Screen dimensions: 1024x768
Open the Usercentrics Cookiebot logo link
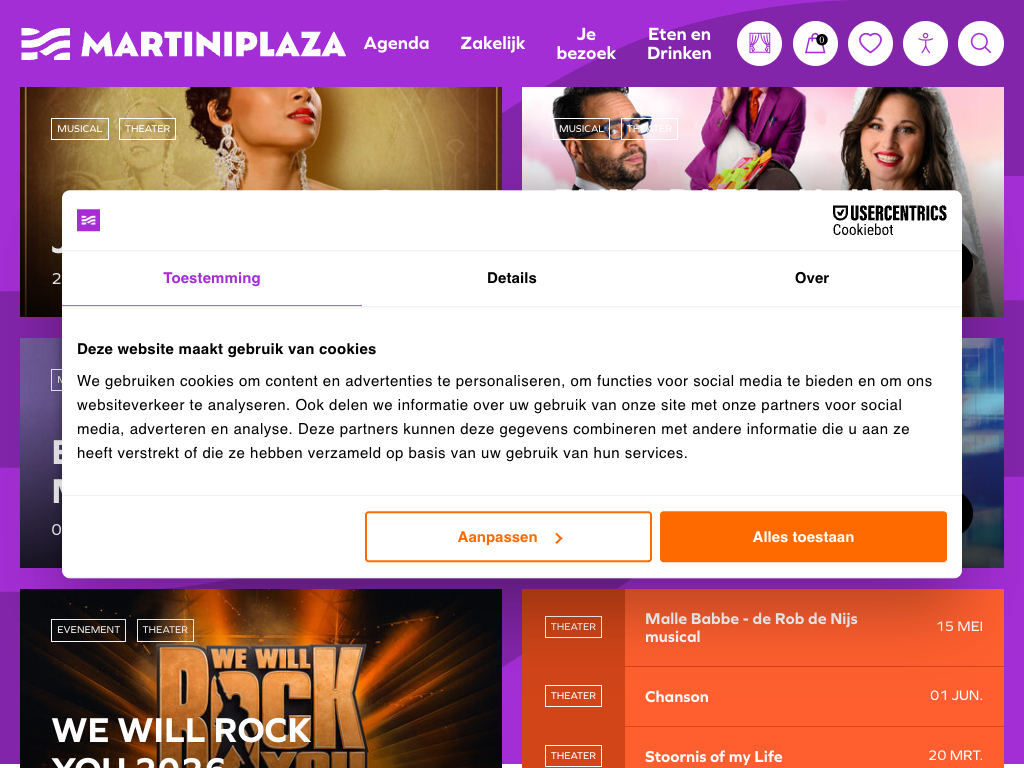[889, 221]
